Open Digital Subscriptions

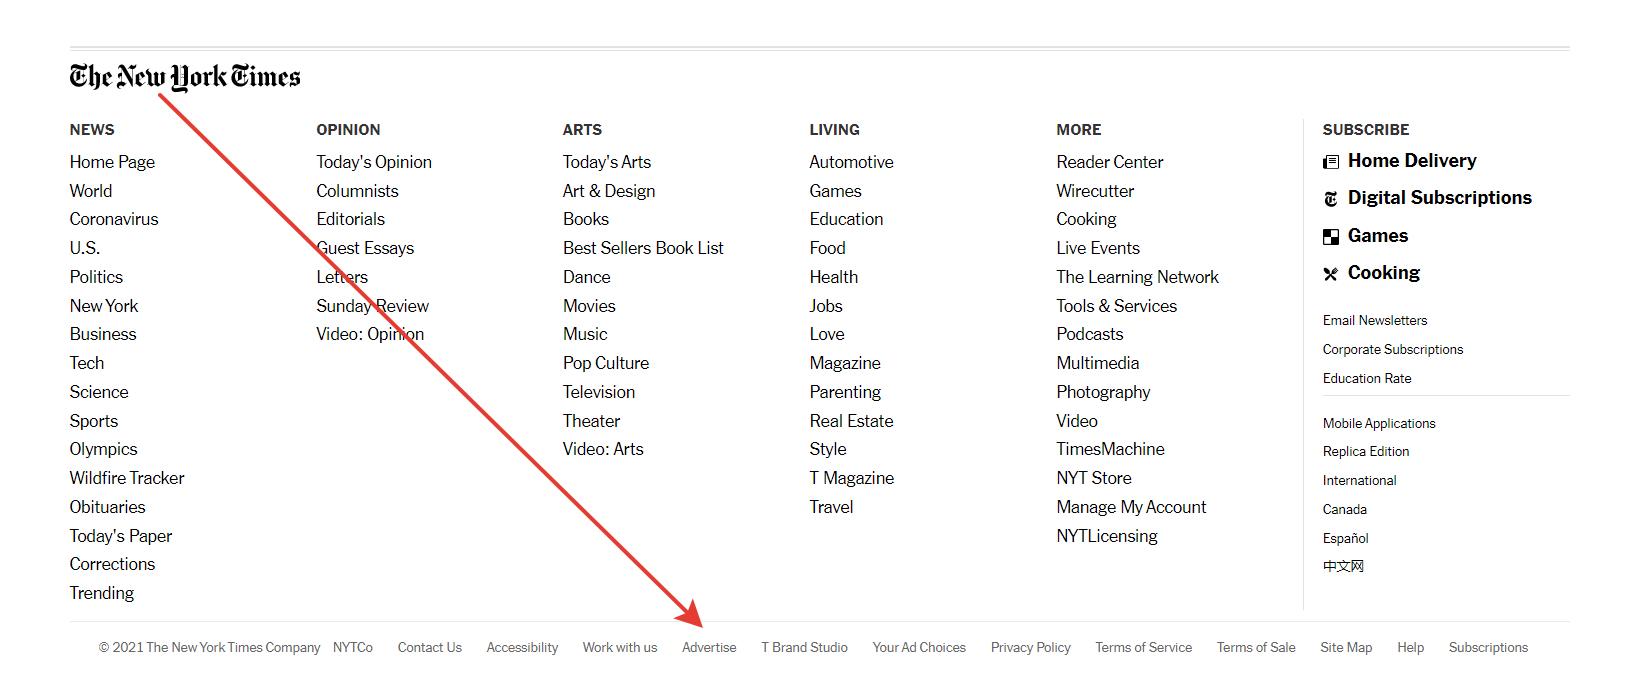(x=1440, y=198)
